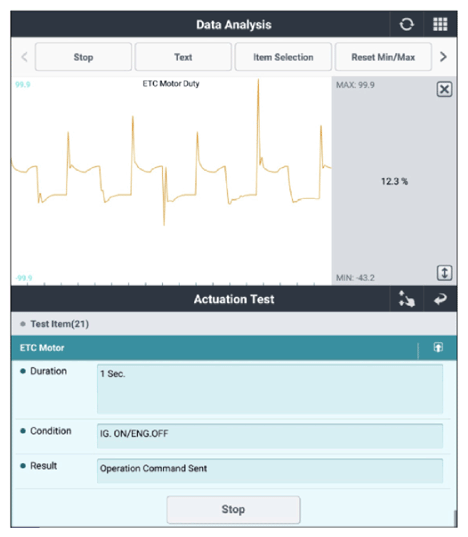Click the ETC Motor Duty waveform graph
Screen dimensions: 468x537
coord(171,181)
